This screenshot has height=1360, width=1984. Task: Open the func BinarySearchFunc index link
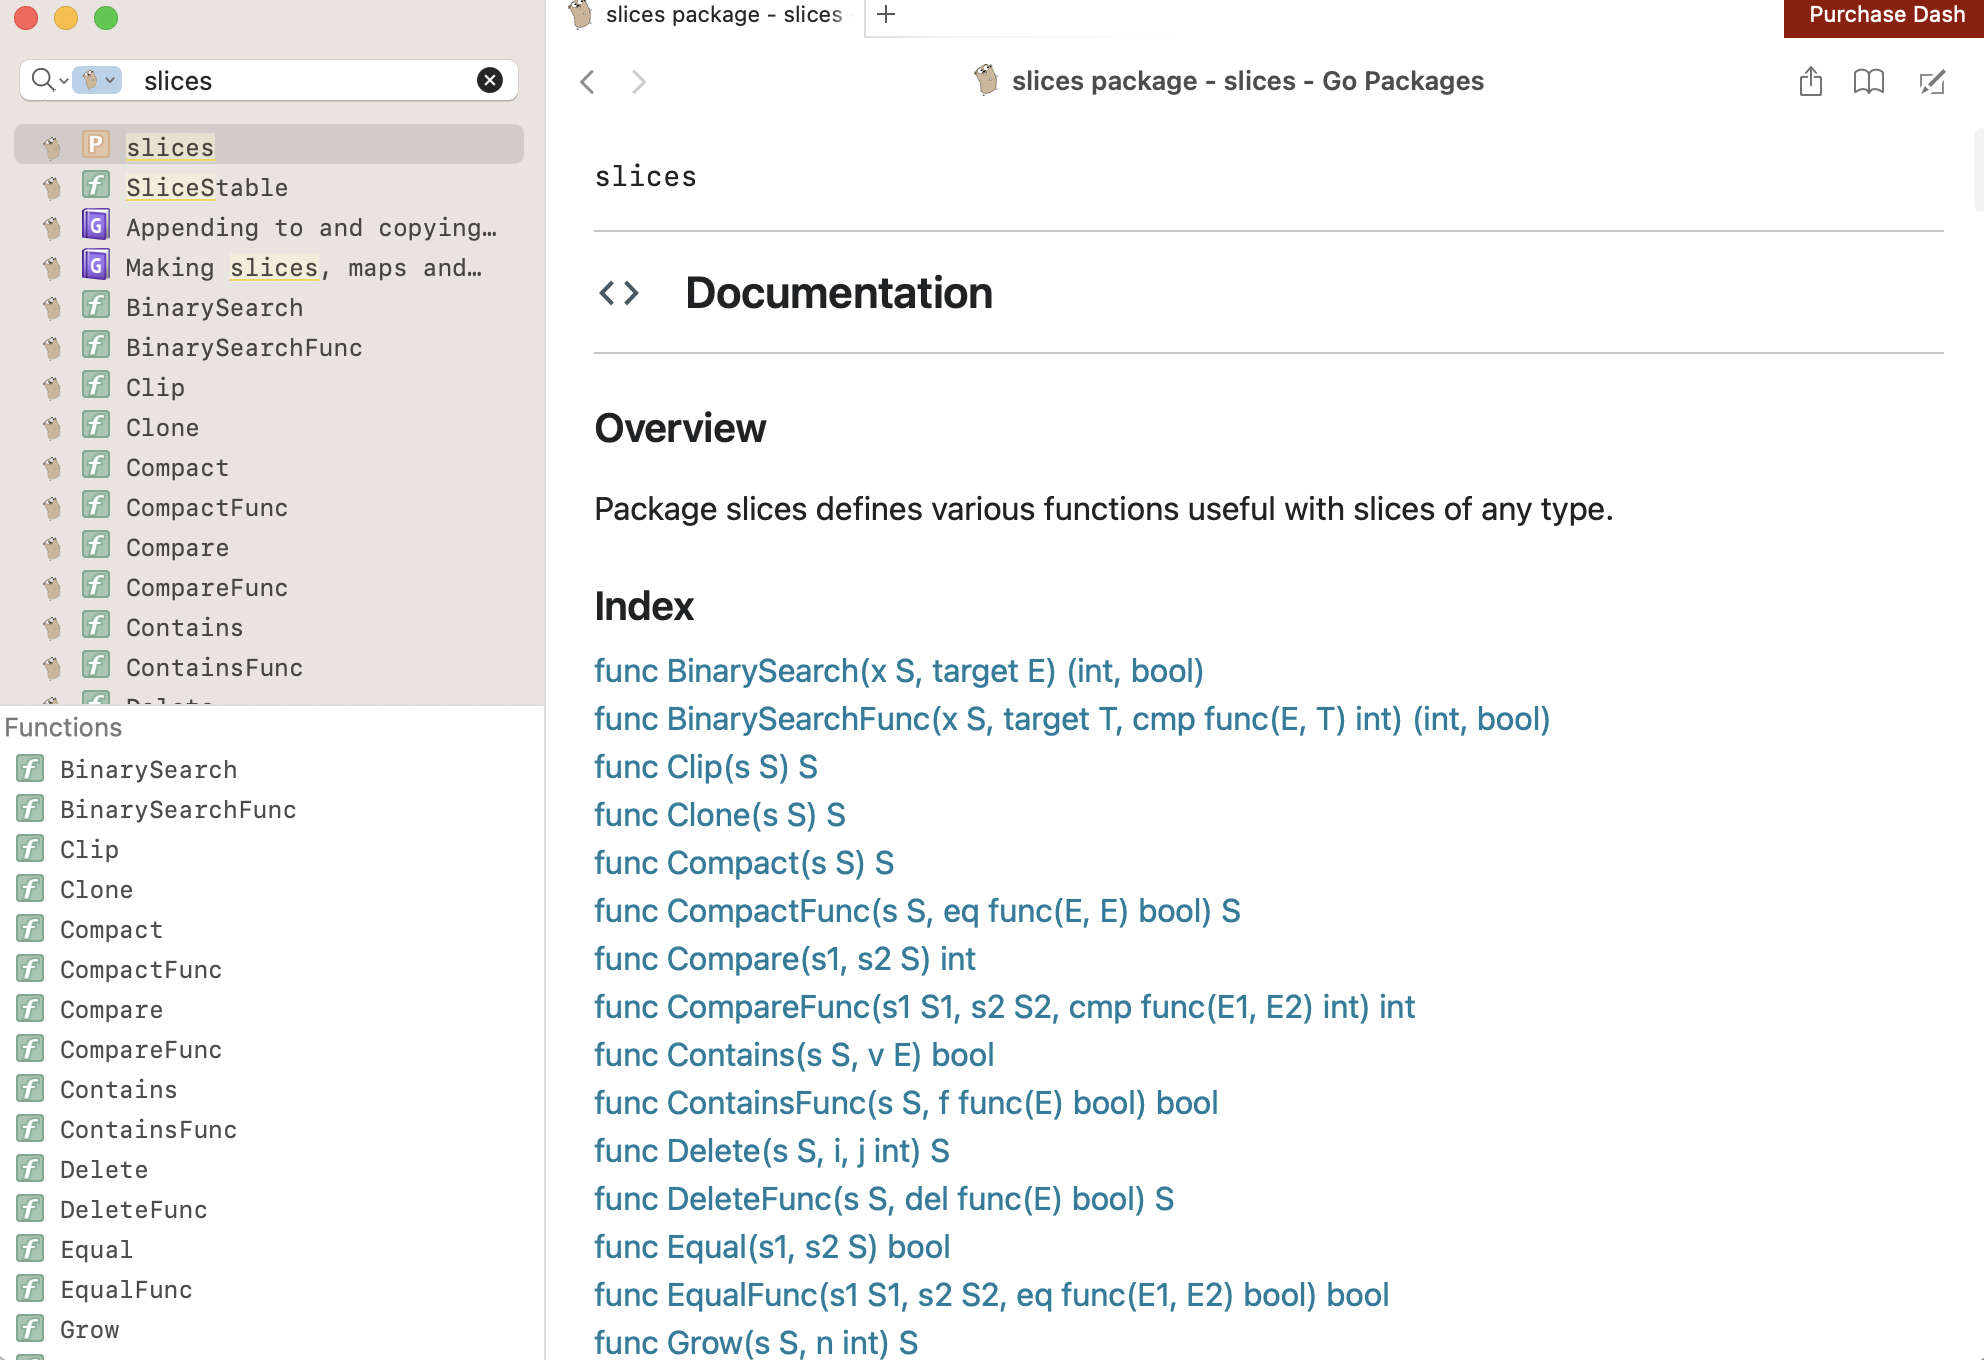(x=1071, y=719)
